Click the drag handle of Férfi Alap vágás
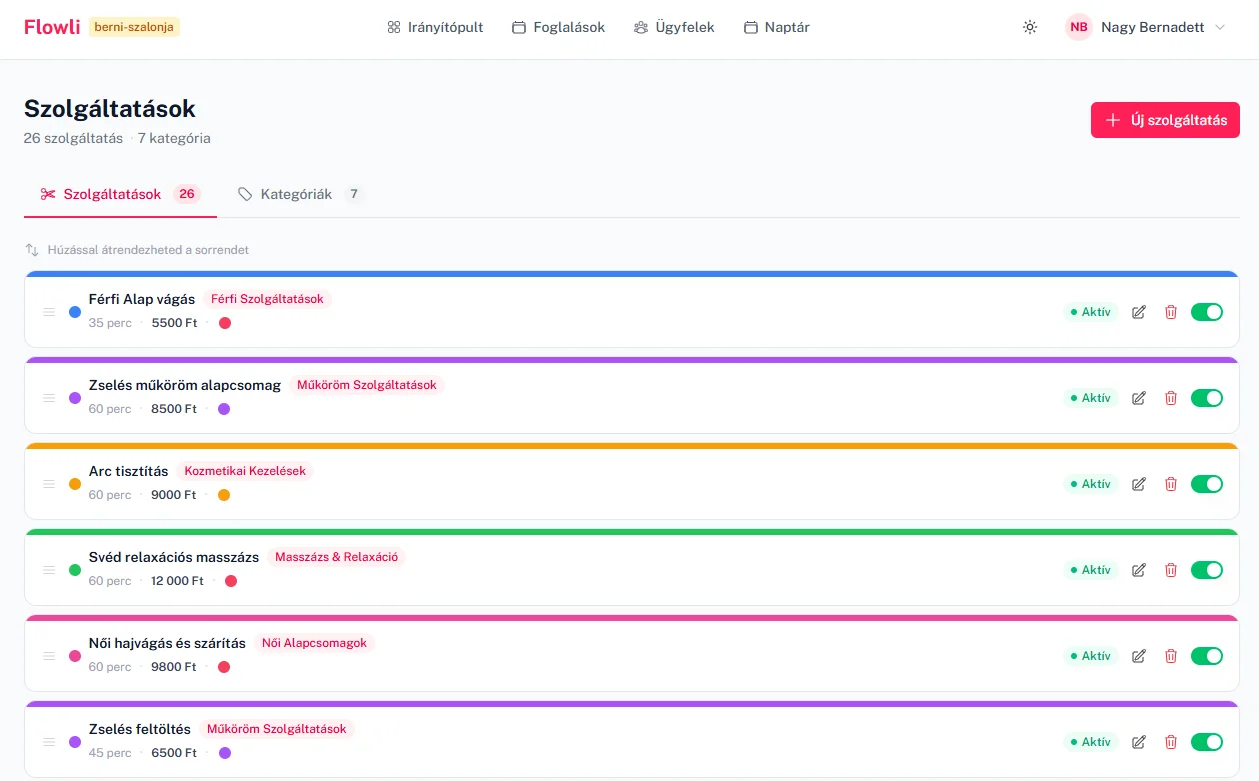The height and width of the screenshot is (781, 1259). click(49, 312)
